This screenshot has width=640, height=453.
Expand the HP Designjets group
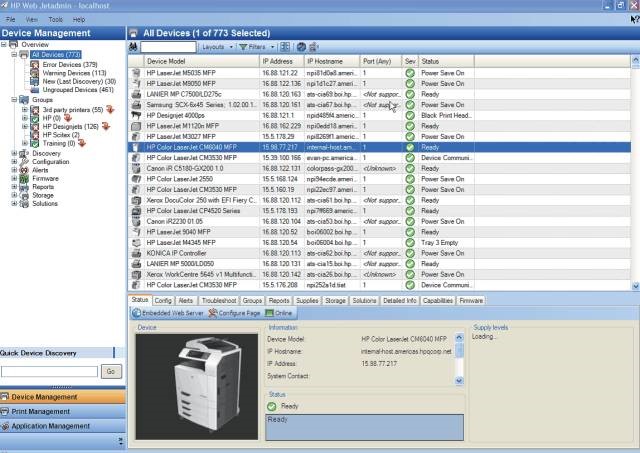click(25, 127)
